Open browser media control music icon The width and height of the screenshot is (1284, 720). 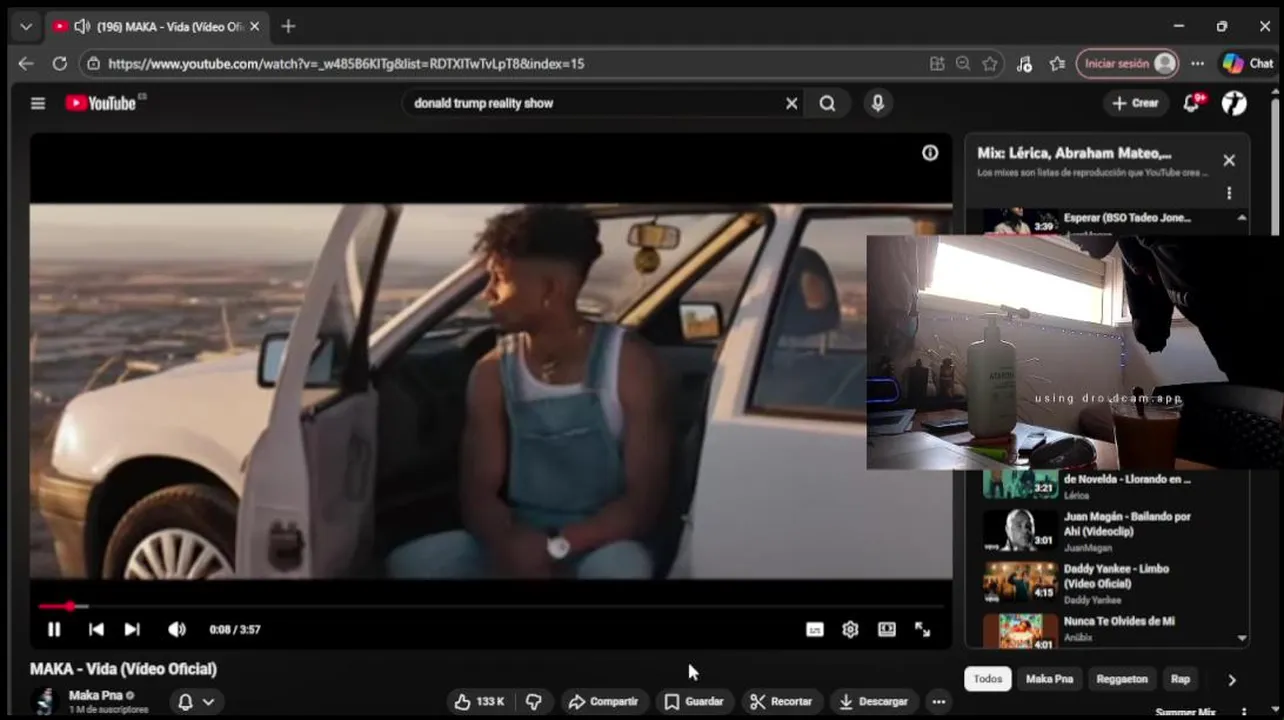(x=1024, y=63)
